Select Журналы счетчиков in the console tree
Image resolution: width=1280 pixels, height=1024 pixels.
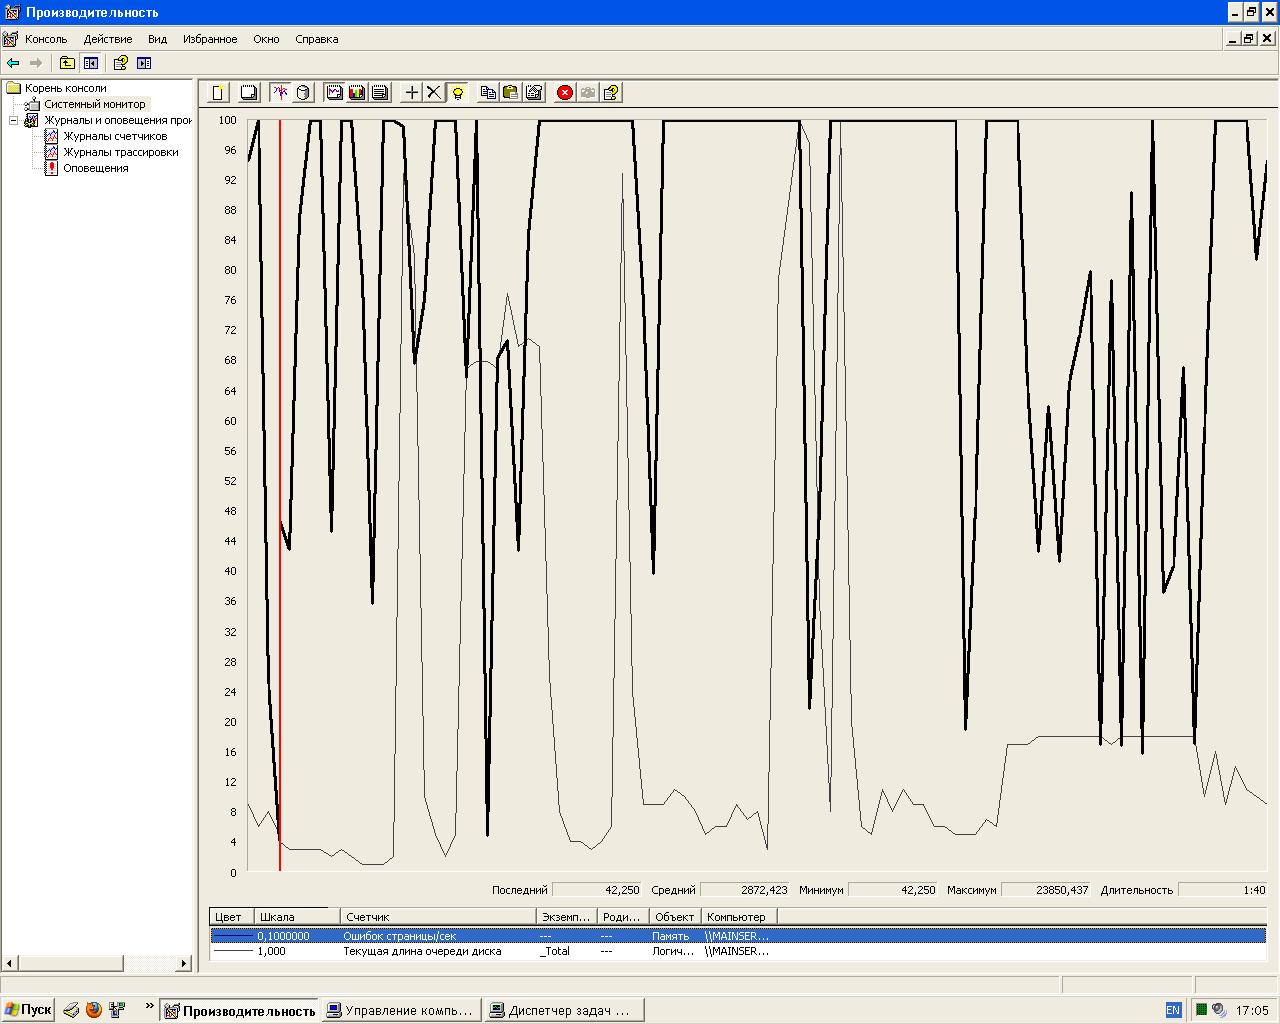[x=114, y=136]
